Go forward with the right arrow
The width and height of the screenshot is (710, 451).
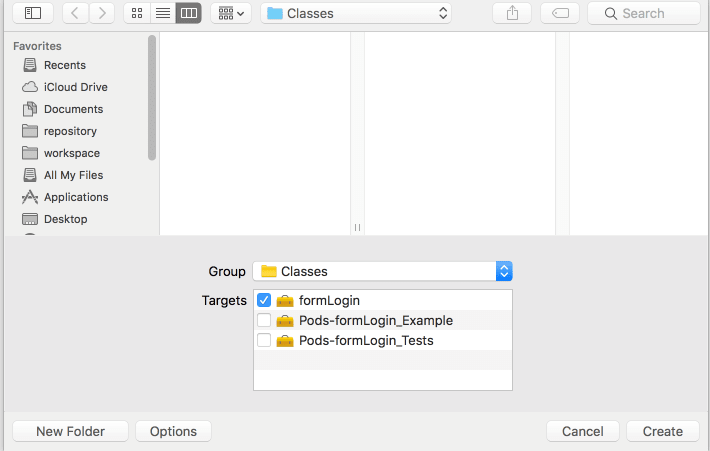point(101,13)
